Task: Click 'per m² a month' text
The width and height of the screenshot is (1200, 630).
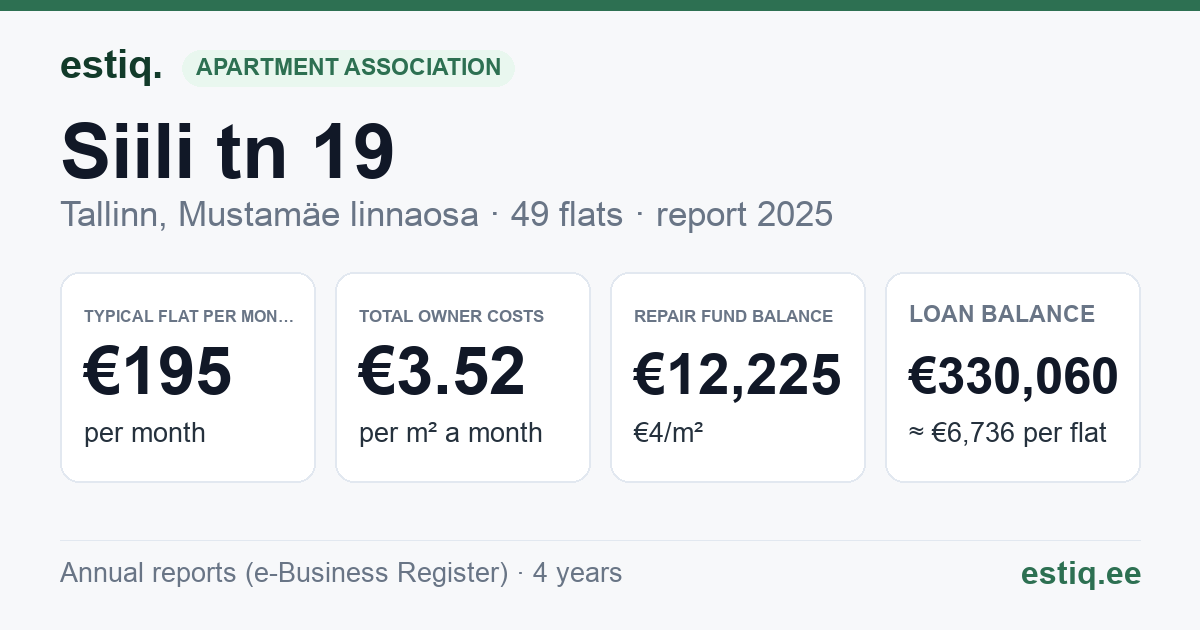Action: [x=450, y=433]
